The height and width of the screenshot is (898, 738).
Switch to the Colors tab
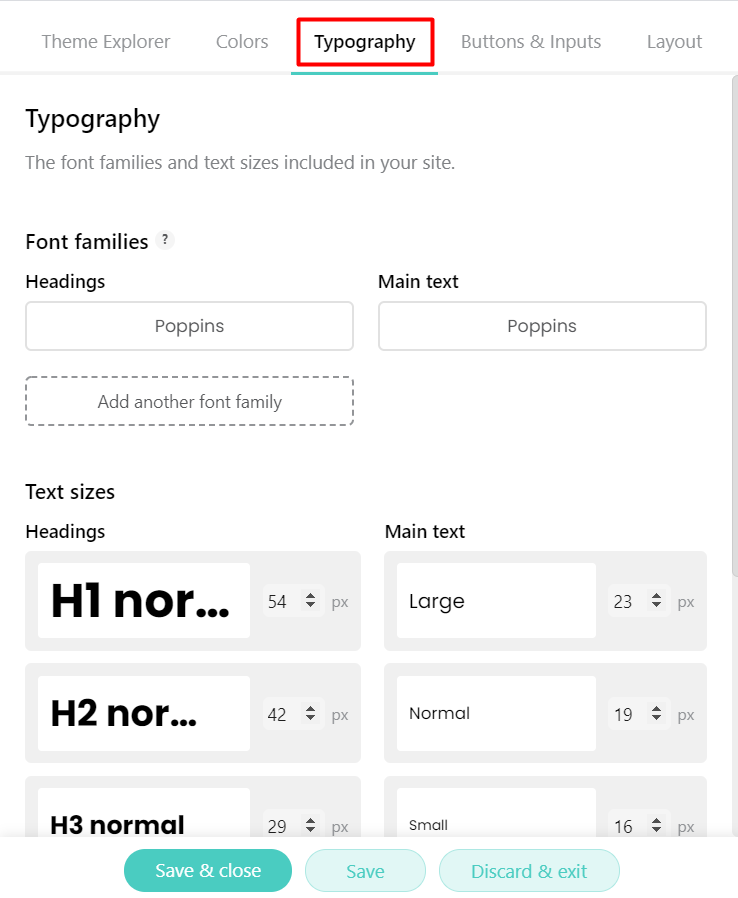[x=242, y=42]
